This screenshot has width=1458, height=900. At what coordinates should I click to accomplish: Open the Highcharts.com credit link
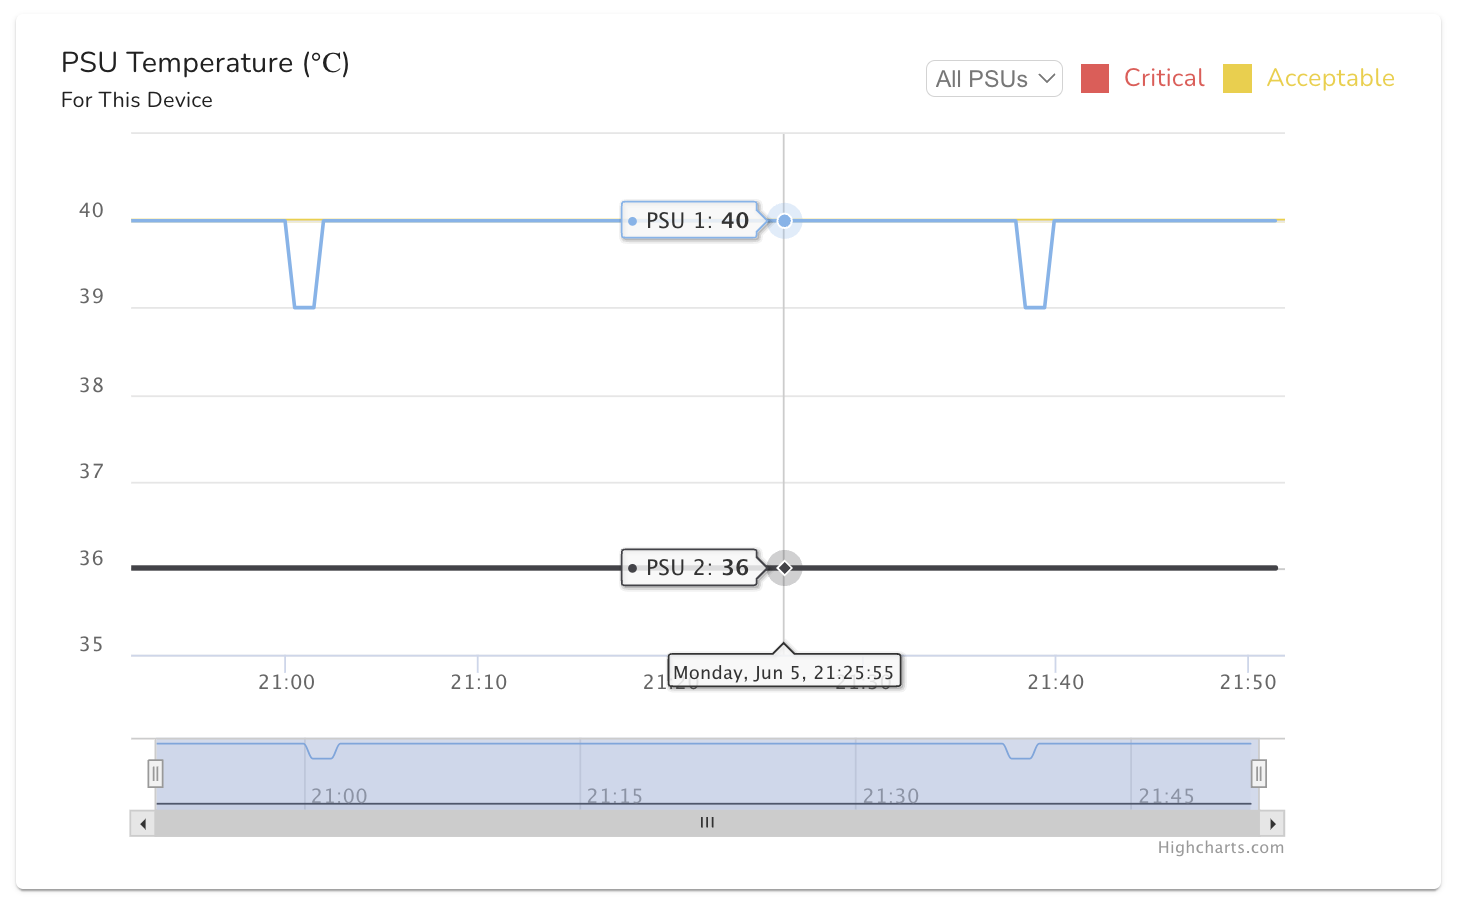(x=1220, y=848)
